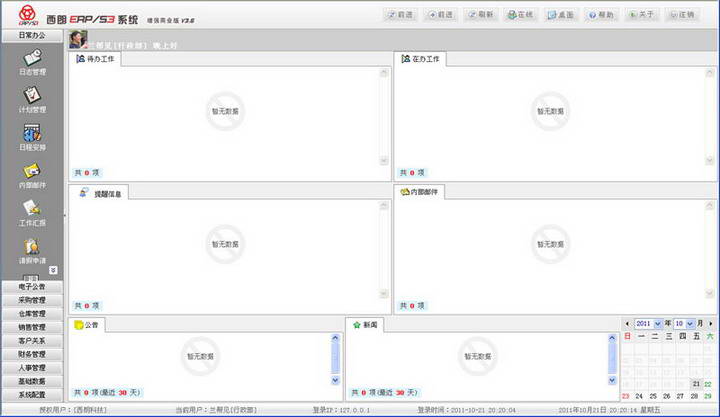Open 工作汇报 (work report) sidebar icon
Viewport: 720px width, 417px height.
coord(32,213)
